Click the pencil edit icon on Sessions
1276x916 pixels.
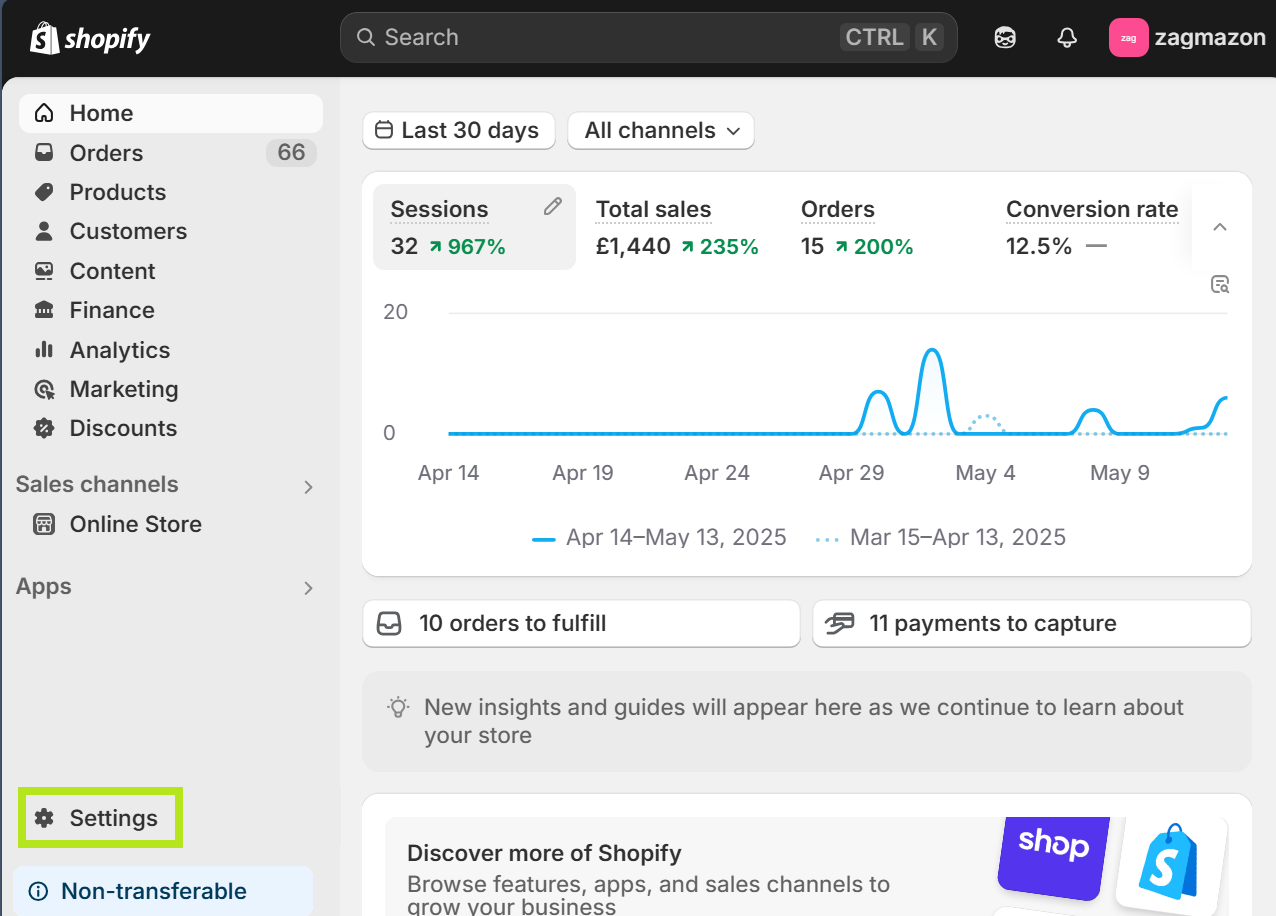point(552,207)
